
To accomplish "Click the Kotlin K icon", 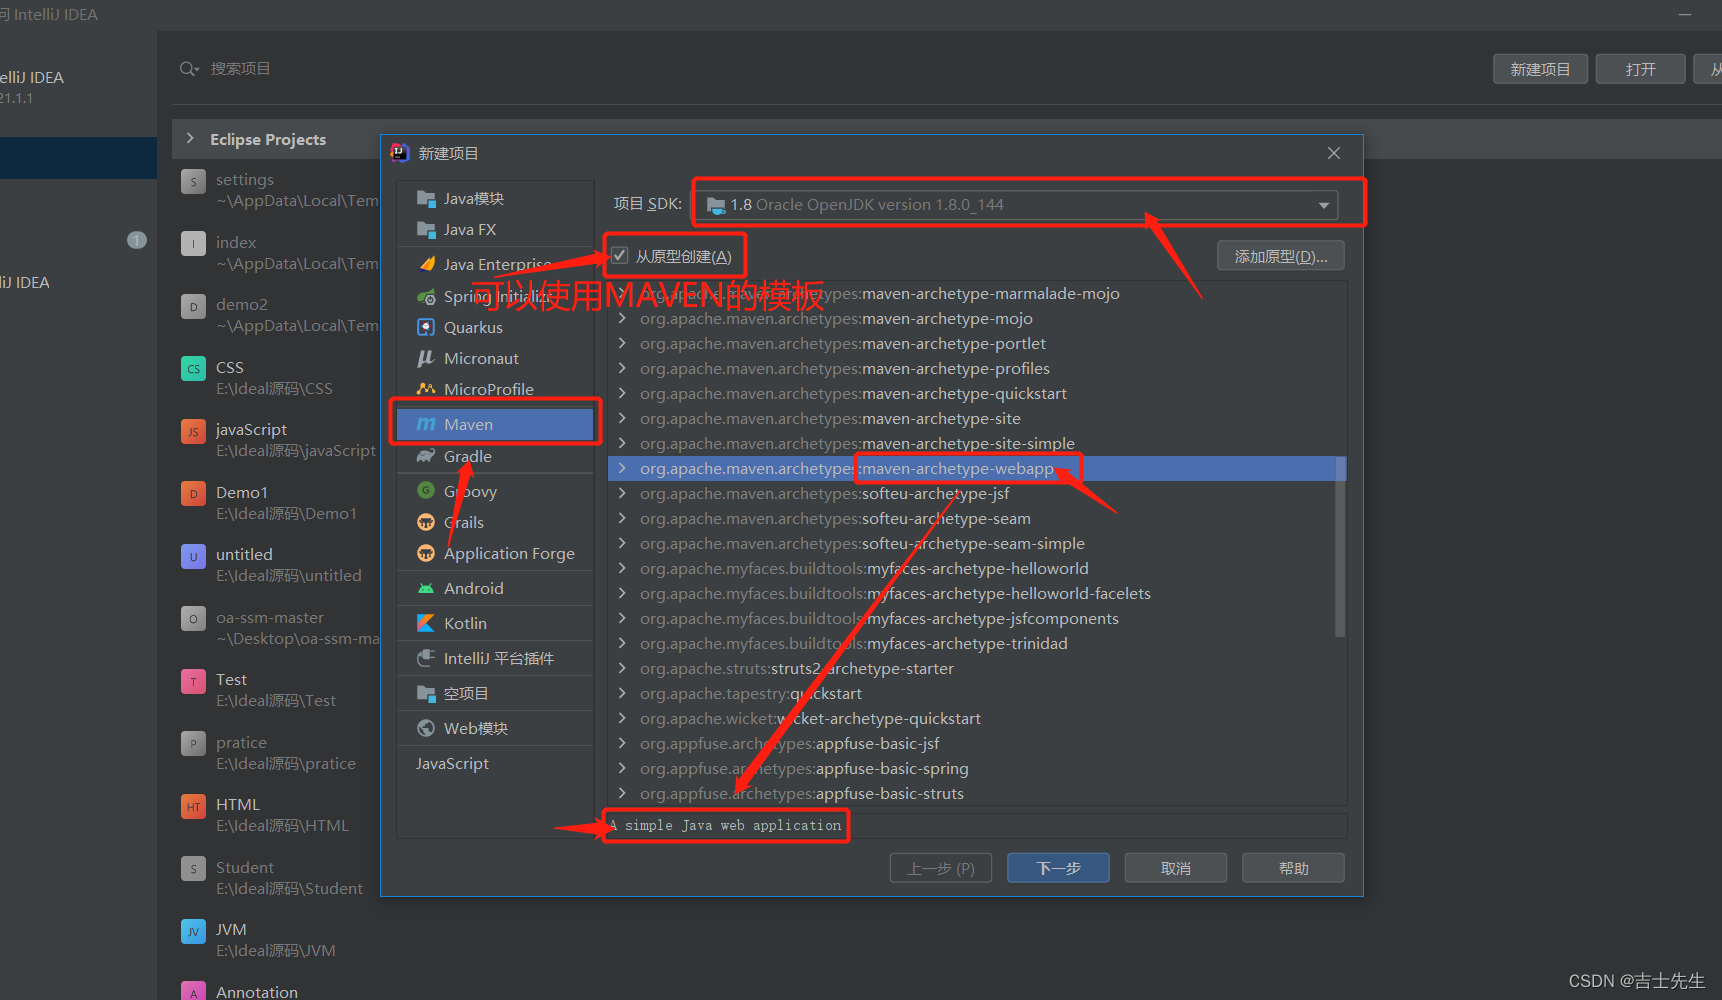I will pos(426,623).
